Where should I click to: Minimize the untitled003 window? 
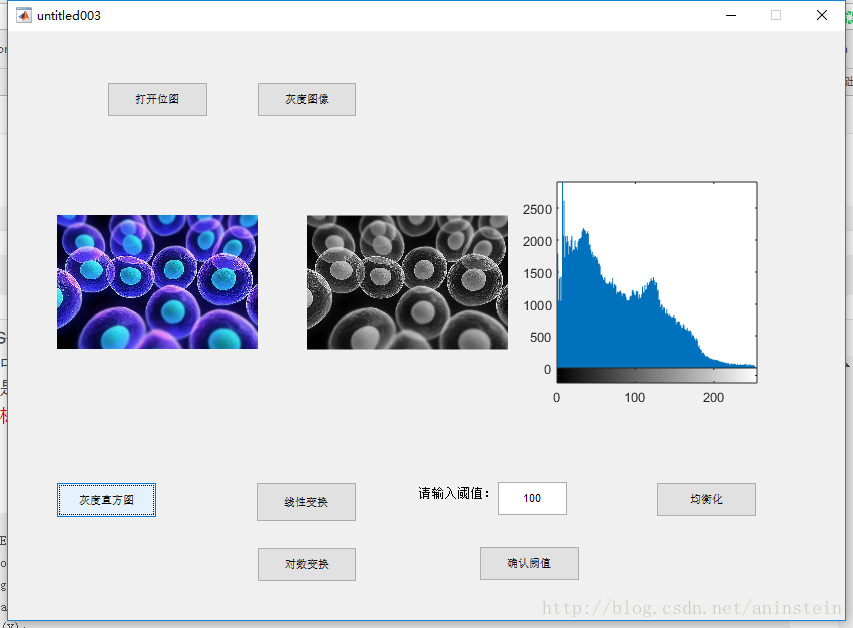(x=731, y=15)
